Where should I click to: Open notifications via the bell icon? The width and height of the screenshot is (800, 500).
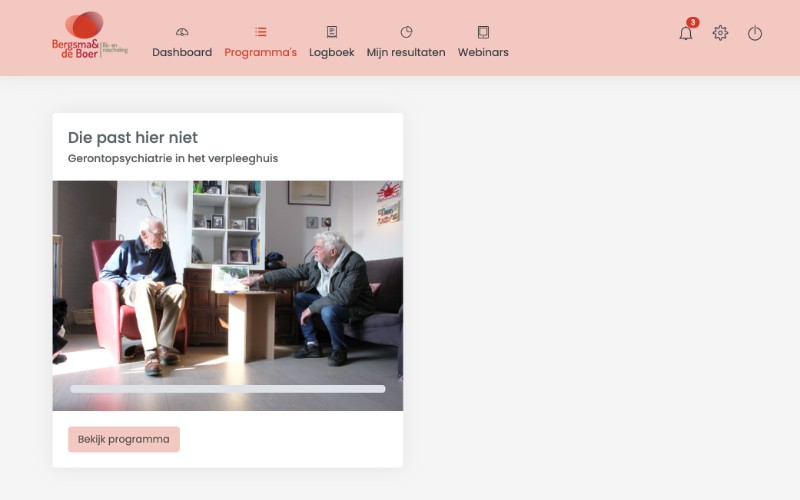tap(686, 34)
